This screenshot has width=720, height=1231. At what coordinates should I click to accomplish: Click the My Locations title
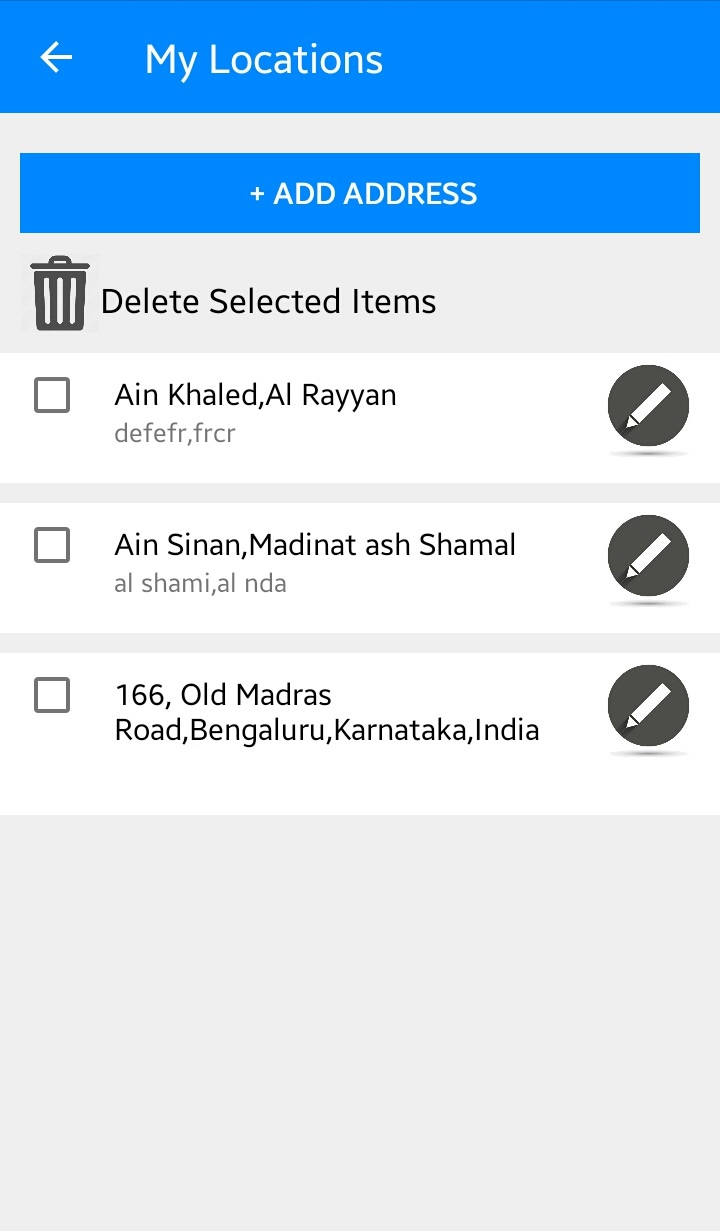point(263,59)
